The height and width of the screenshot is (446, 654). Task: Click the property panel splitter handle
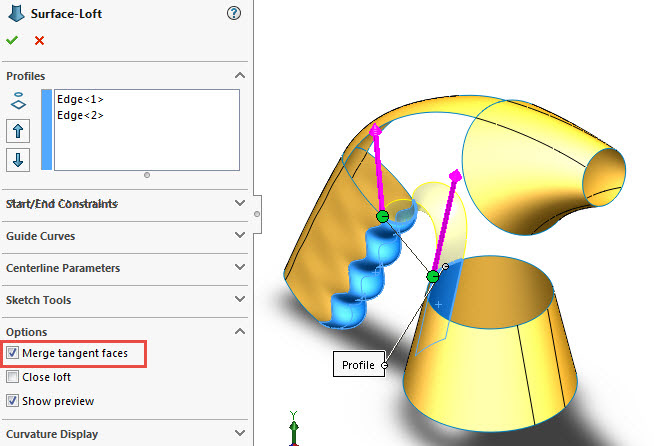(257, 214)
